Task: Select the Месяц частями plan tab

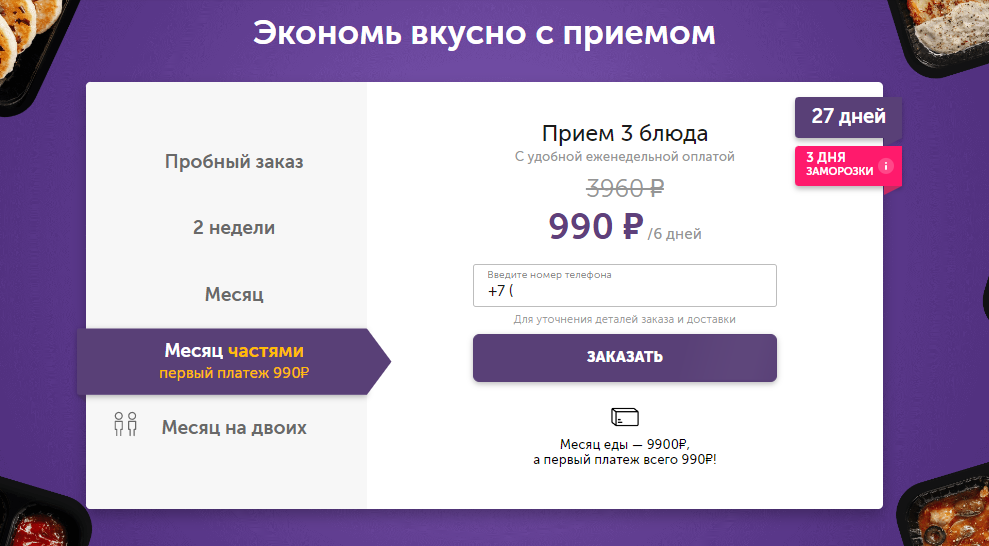Action: click(x=234, y=361)
